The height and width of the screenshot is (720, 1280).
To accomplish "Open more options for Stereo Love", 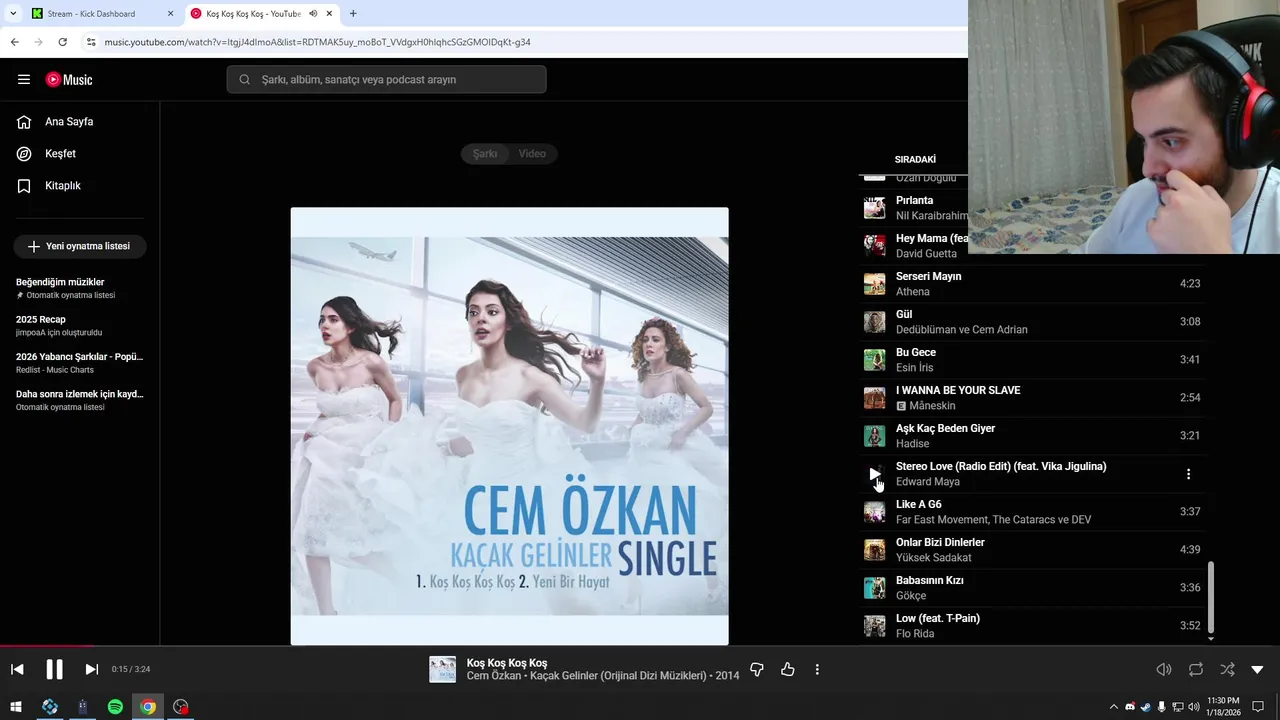I will tap(1188, 474).
